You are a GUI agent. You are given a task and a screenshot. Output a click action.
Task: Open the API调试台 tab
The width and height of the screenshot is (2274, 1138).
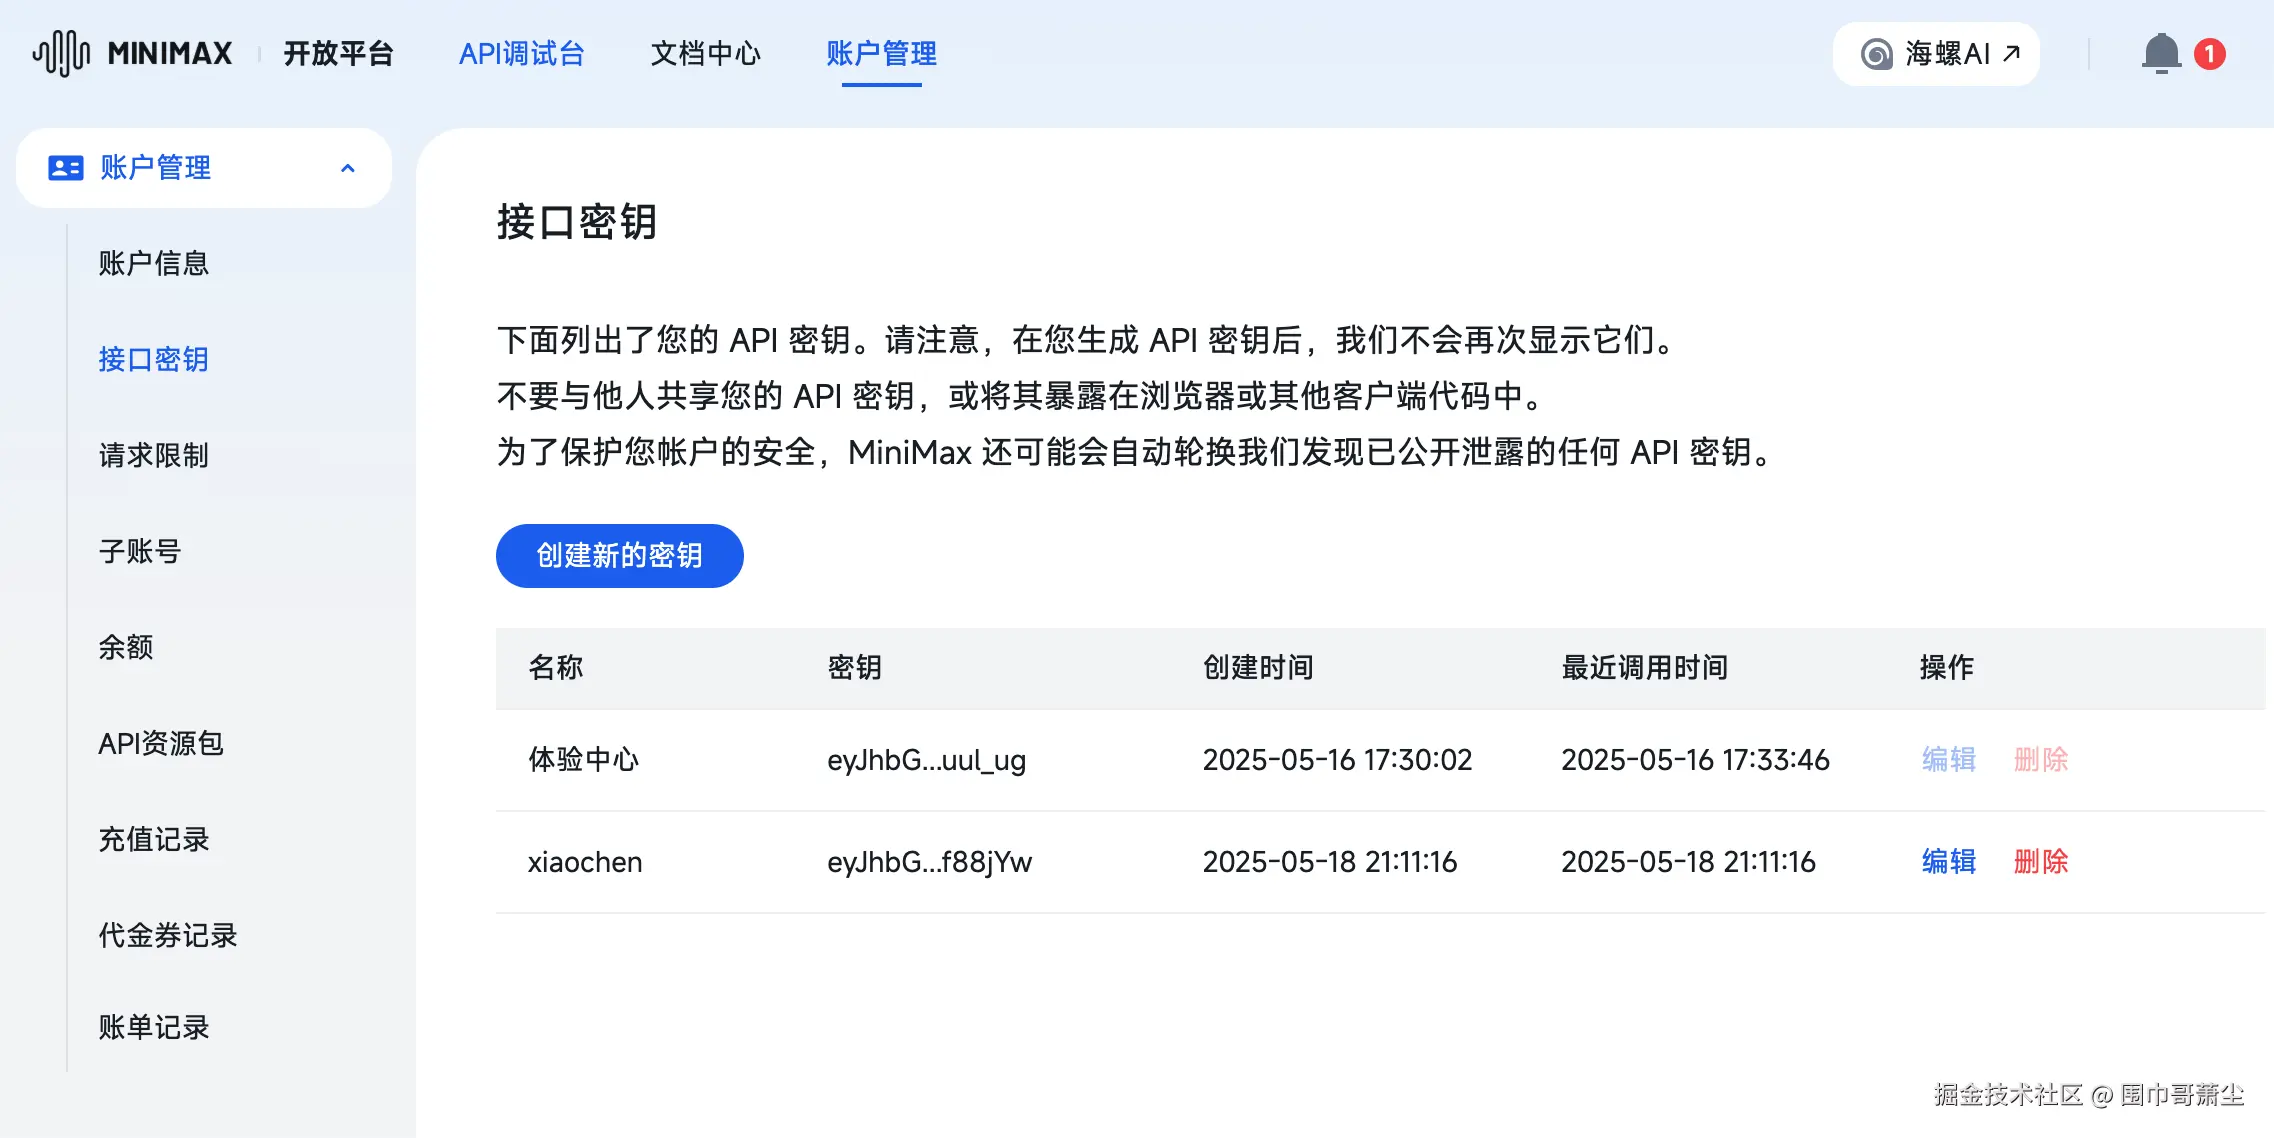tap(522, 53)
